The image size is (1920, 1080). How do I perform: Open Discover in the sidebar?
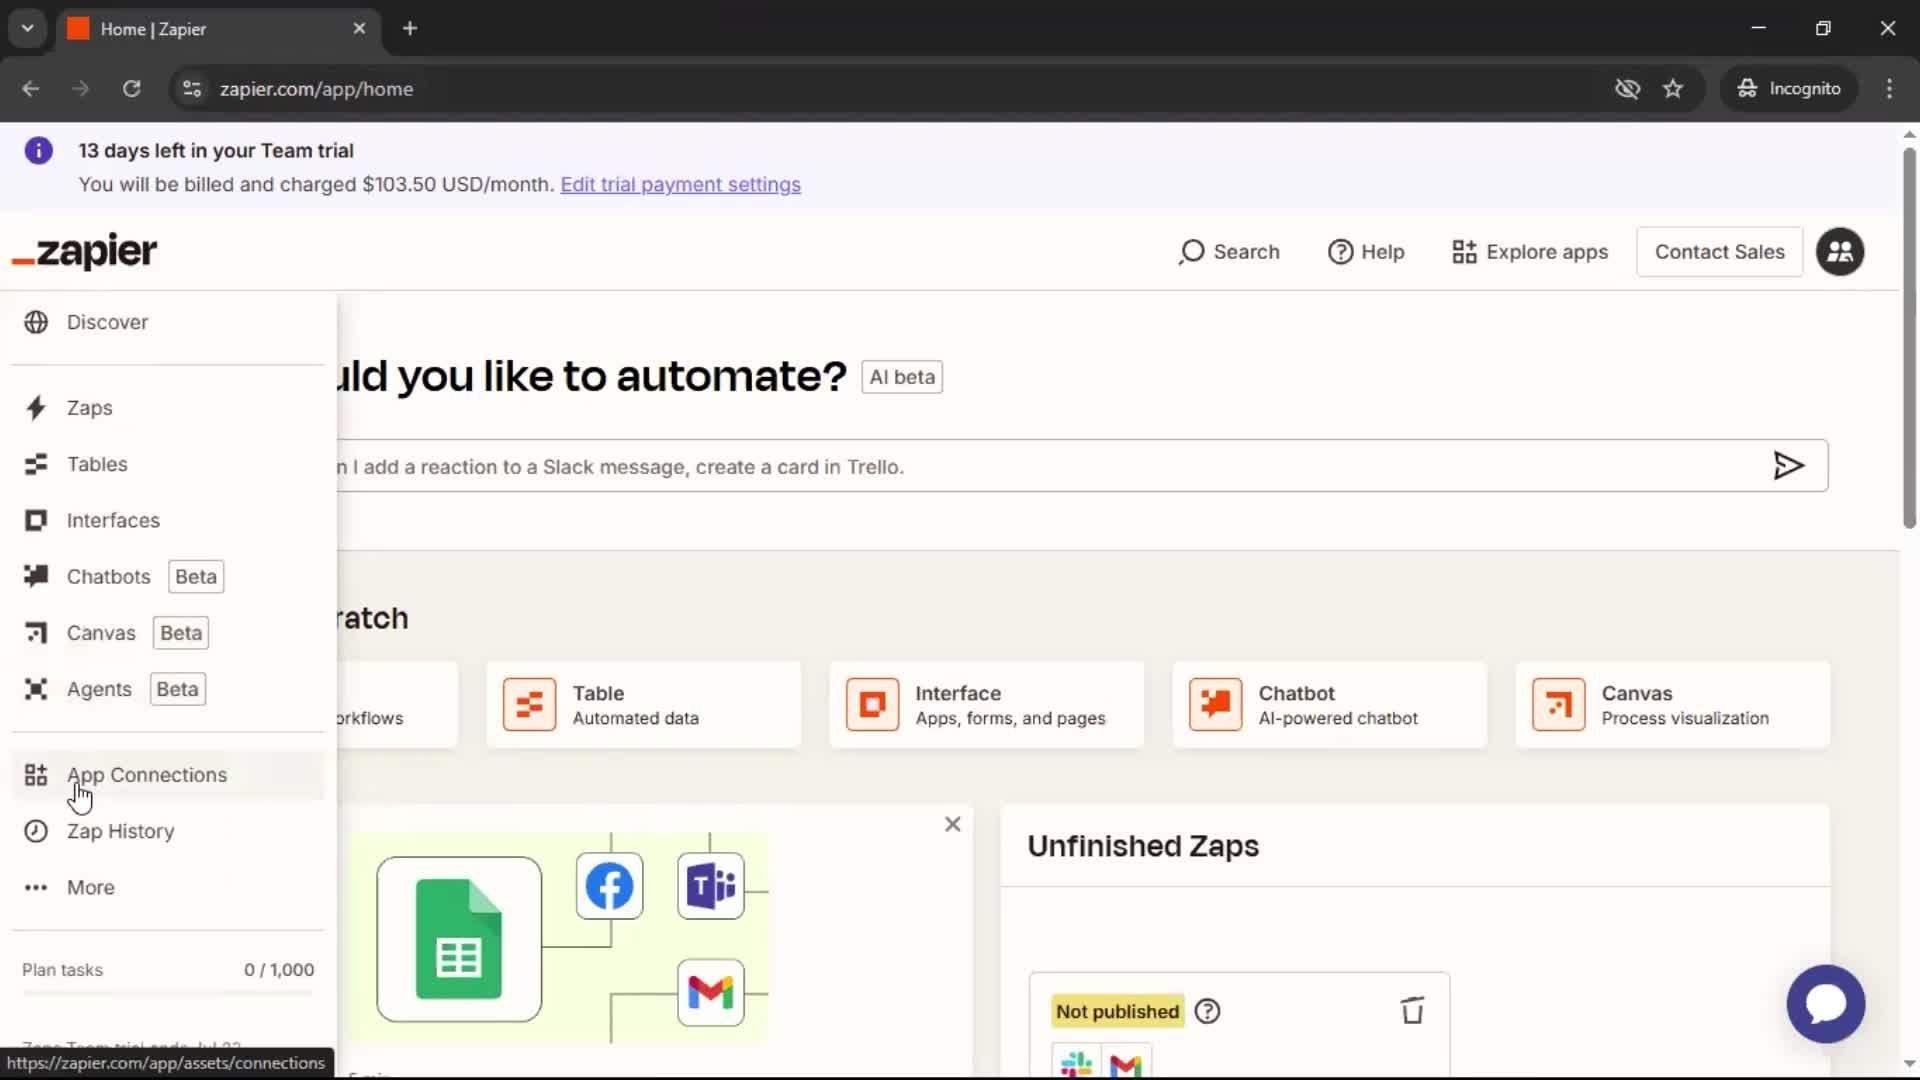click(168, 322)
